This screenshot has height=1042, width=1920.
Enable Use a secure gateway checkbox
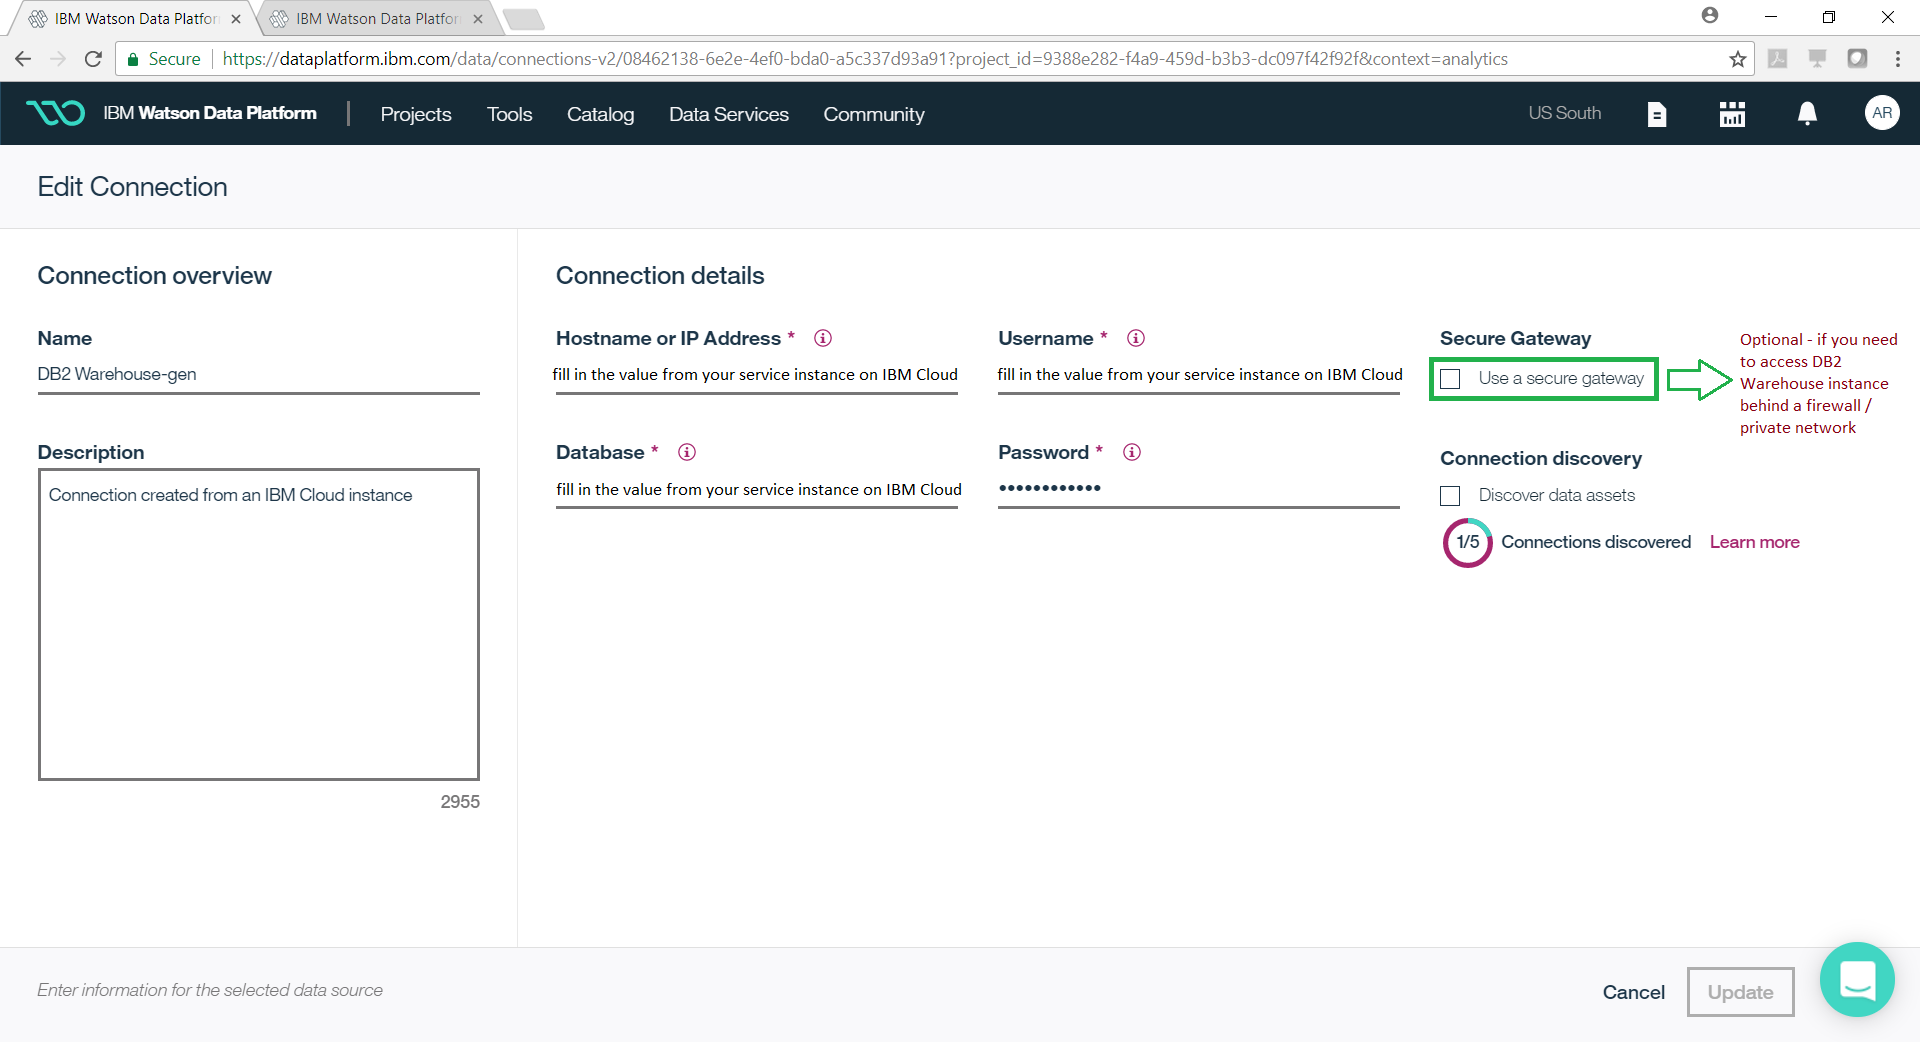(1450, 379)
